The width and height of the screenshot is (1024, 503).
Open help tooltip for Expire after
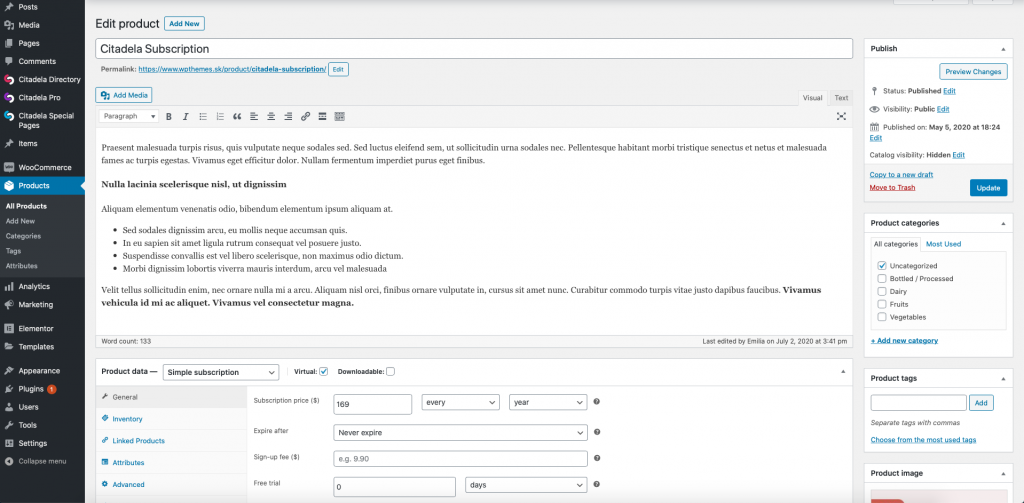tap(596, 432)
